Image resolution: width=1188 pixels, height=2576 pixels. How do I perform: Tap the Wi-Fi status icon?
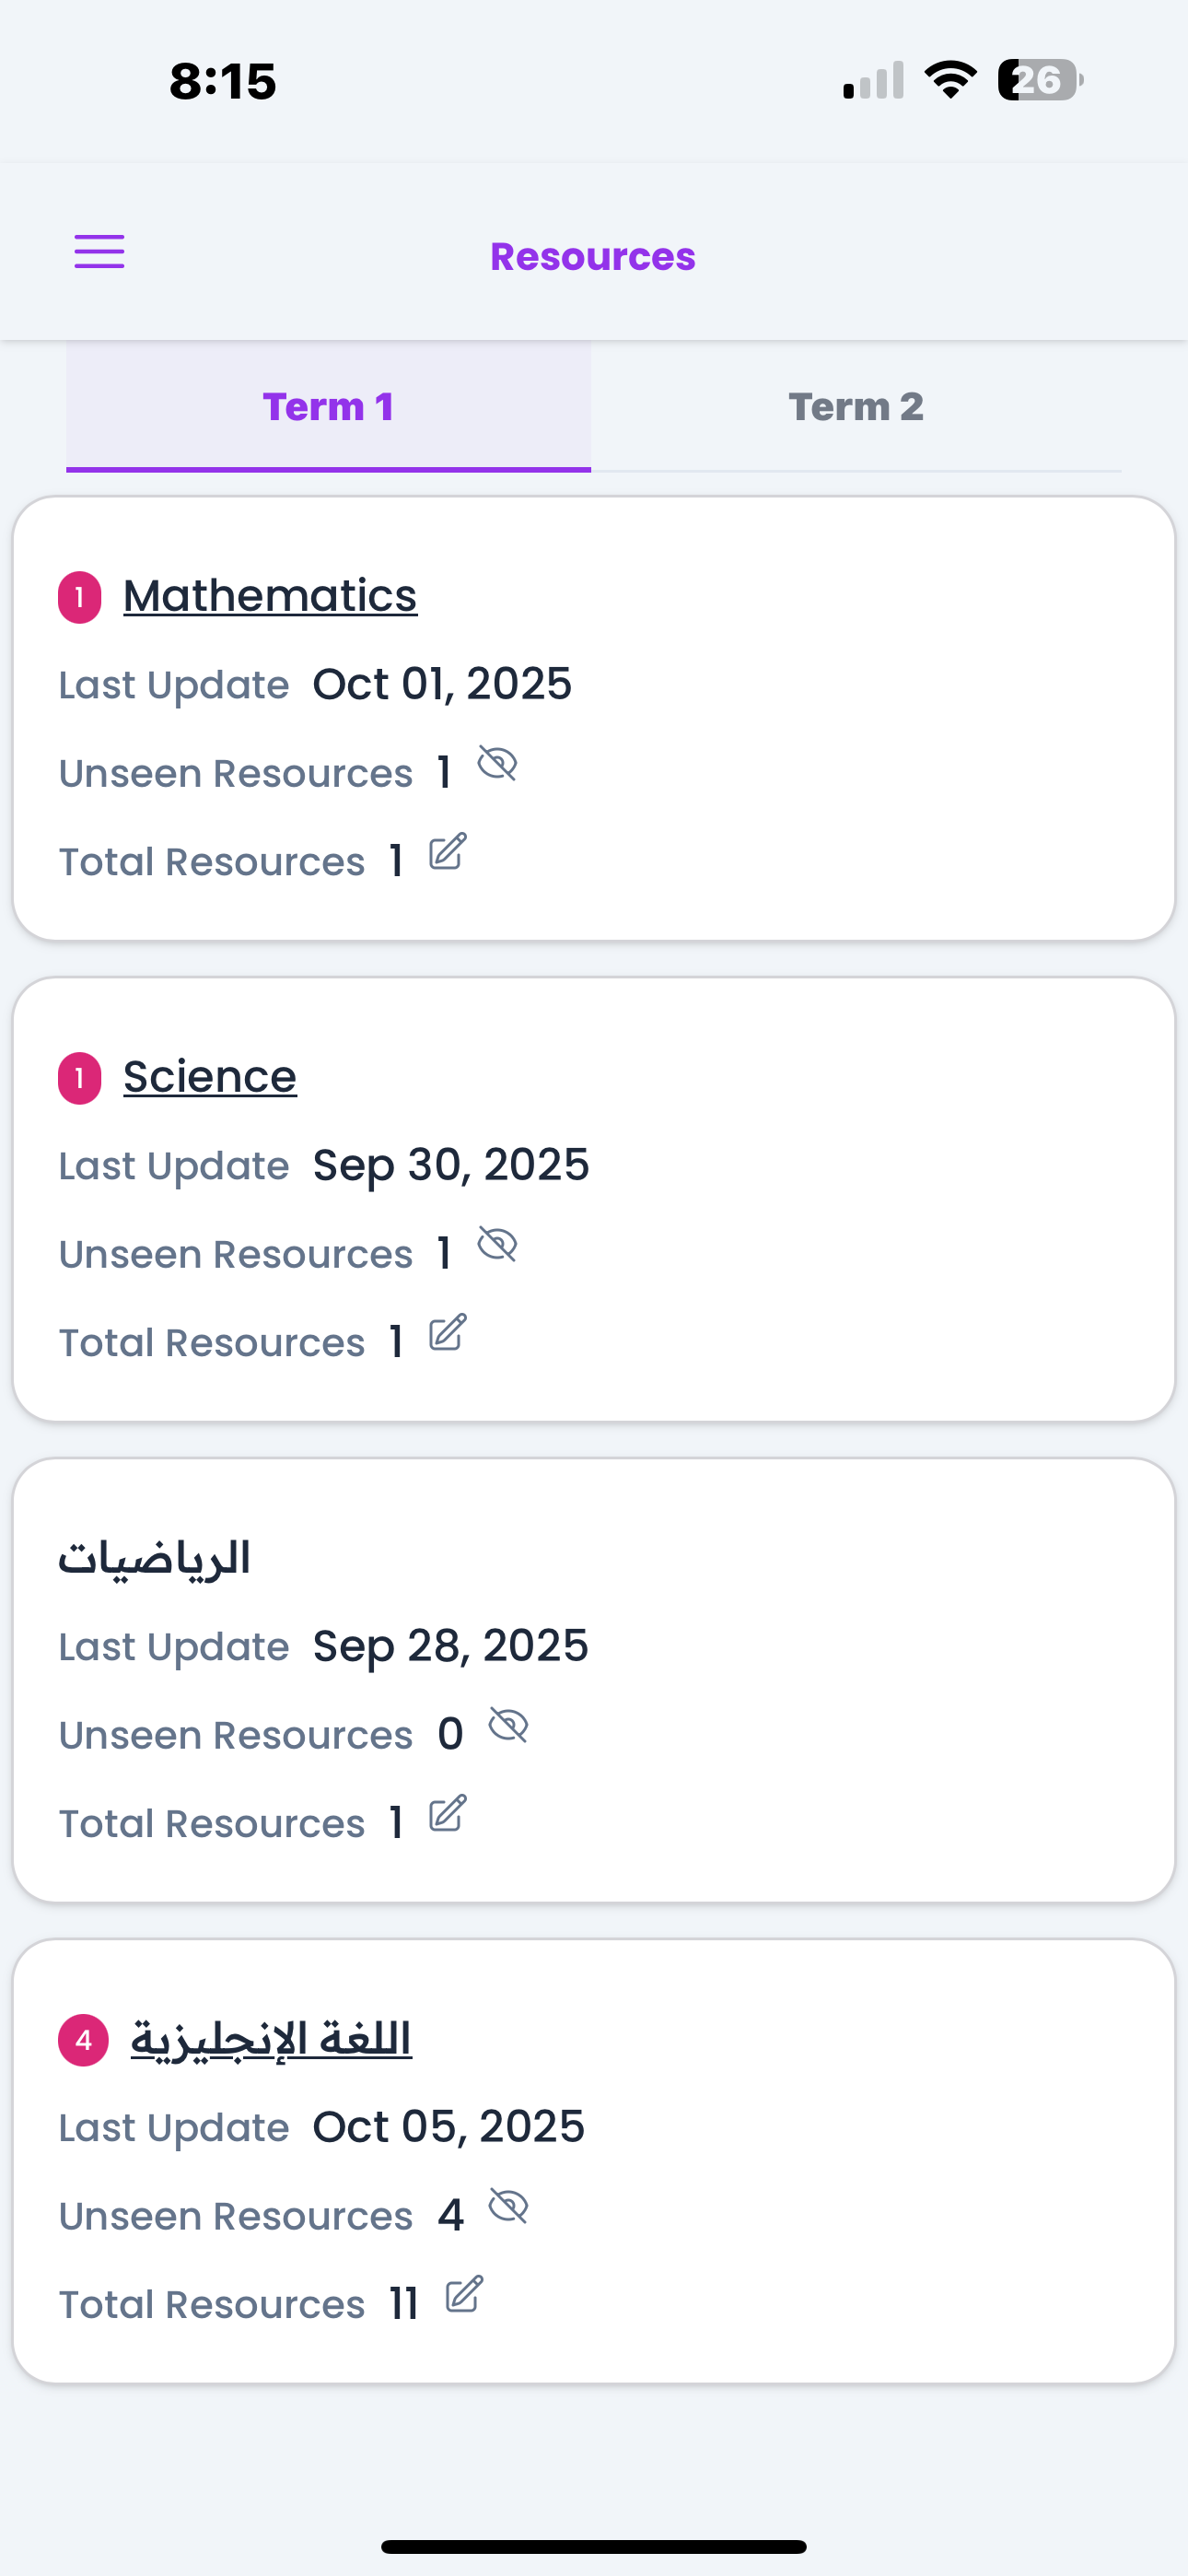(x=950, y=79)
